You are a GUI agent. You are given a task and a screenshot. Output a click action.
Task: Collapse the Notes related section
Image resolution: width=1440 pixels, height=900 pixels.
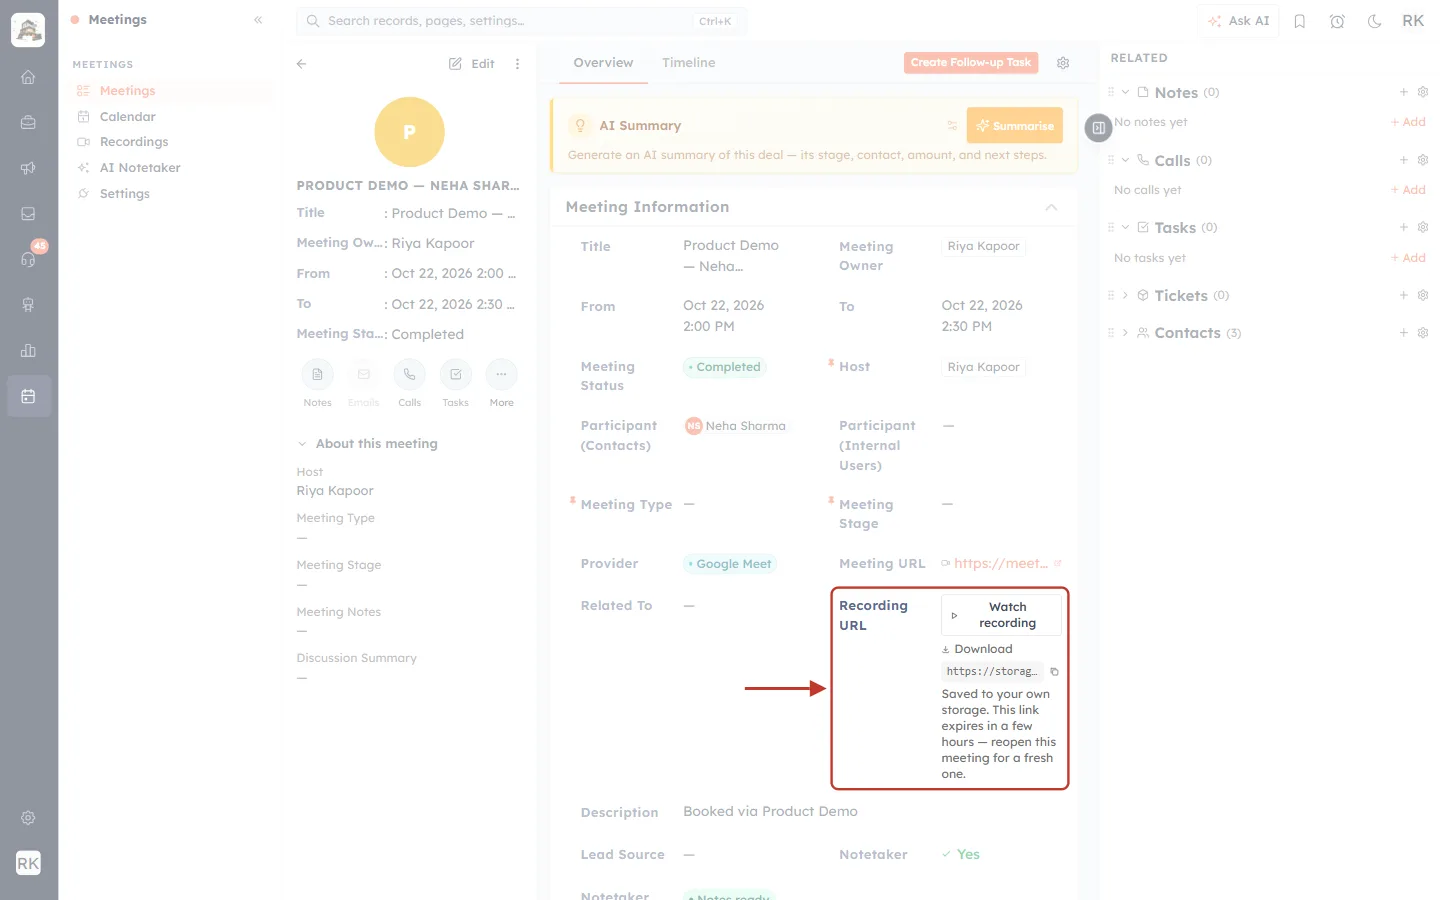tap(1125, 92)
